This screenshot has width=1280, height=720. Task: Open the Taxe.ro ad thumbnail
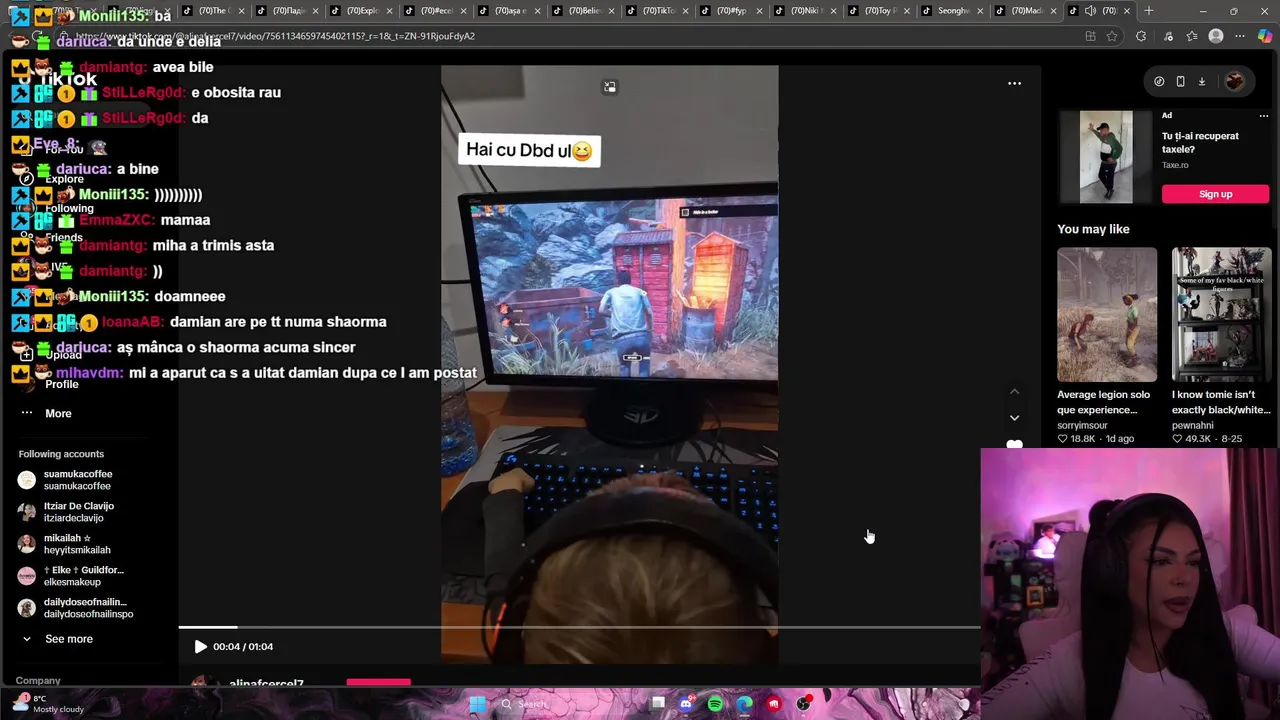pos(1106,157)
